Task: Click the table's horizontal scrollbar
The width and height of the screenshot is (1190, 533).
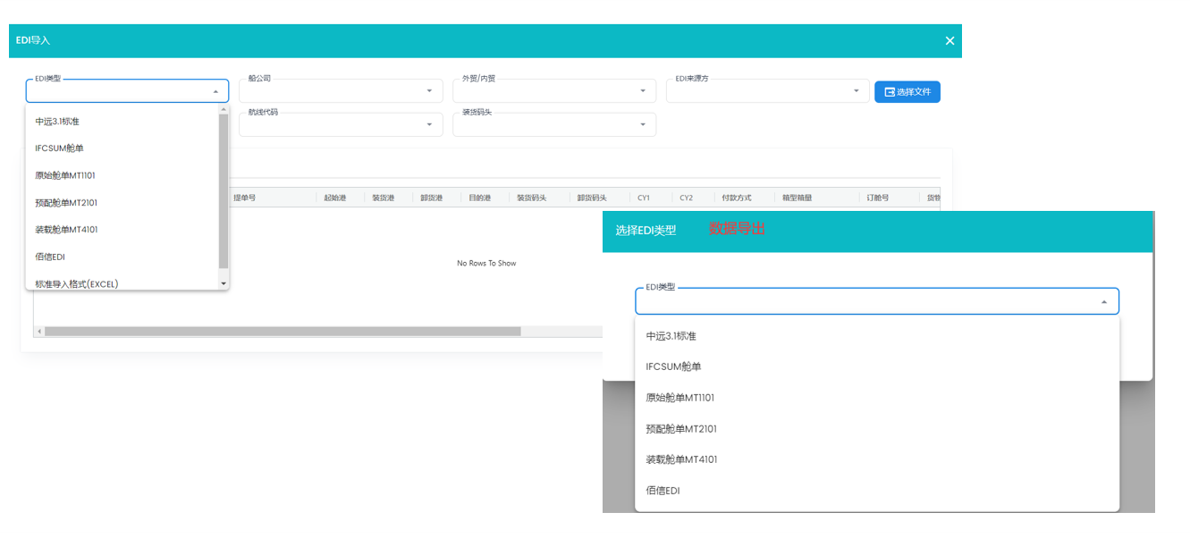Action: 282,331
